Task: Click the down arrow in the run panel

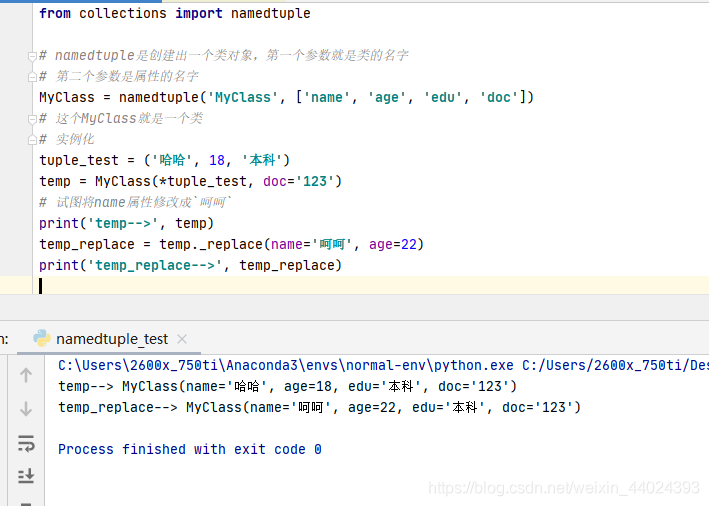Action: point(26,408)
